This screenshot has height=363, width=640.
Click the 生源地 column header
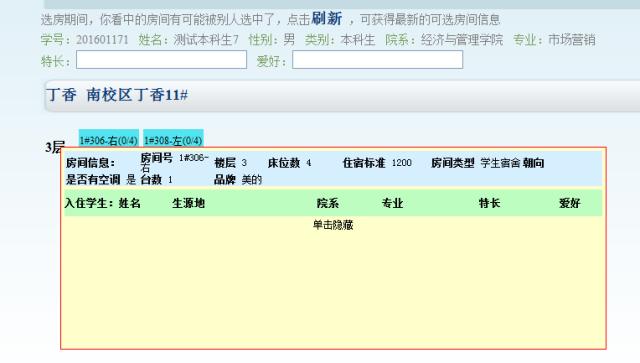pos(188,203)
